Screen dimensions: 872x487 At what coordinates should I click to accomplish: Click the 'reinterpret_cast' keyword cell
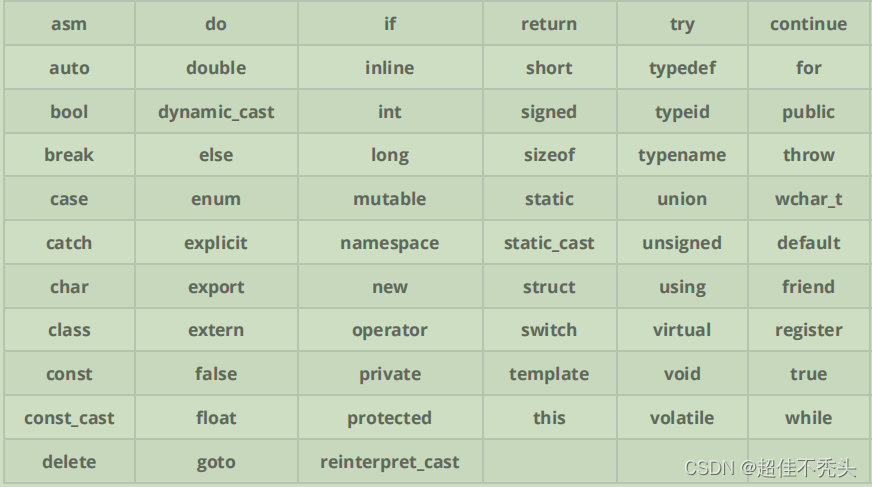click(x=390, y=462)
